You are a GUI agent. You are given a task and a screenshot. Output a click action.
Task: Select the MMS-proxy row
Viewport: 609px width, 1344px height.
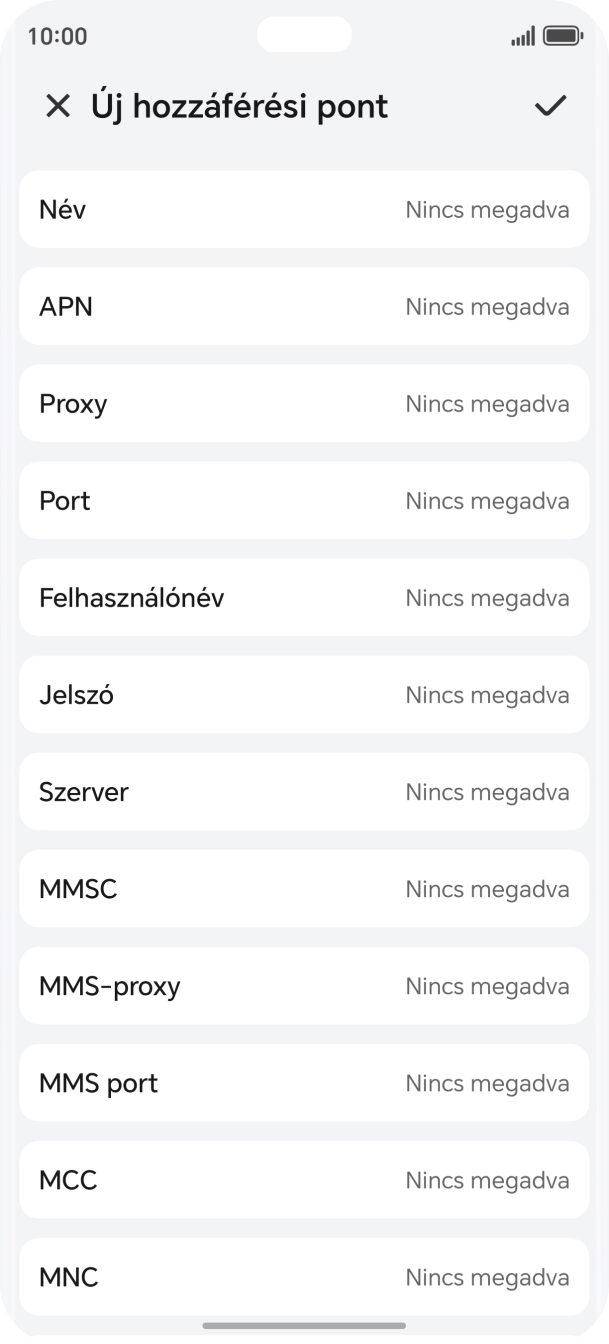click(x=304, y=985)
